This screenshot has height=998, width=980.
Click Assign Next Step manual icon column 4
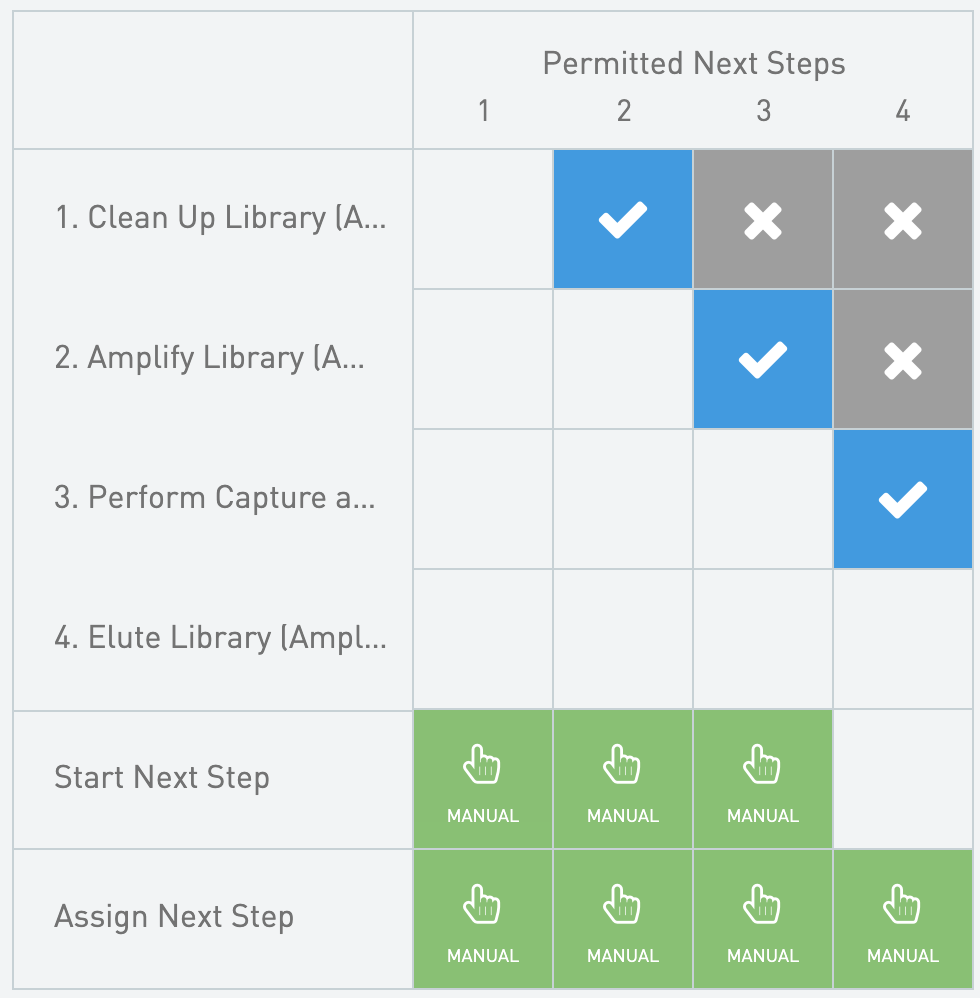[902, 919]
